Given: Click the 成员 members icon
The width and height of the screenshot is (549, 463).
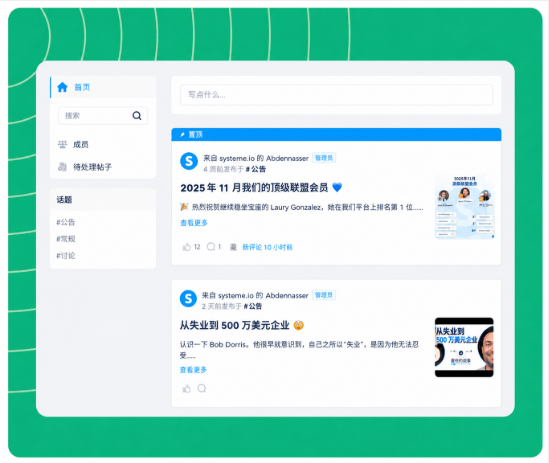Looking at the screenshot, I should [x=62, y=144].
